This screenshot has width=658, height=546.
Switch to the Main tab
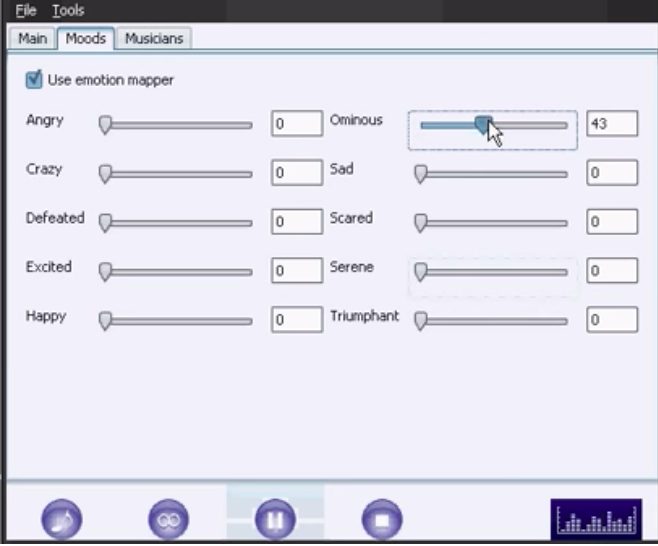pyautogui.click(x=32, y=39)
